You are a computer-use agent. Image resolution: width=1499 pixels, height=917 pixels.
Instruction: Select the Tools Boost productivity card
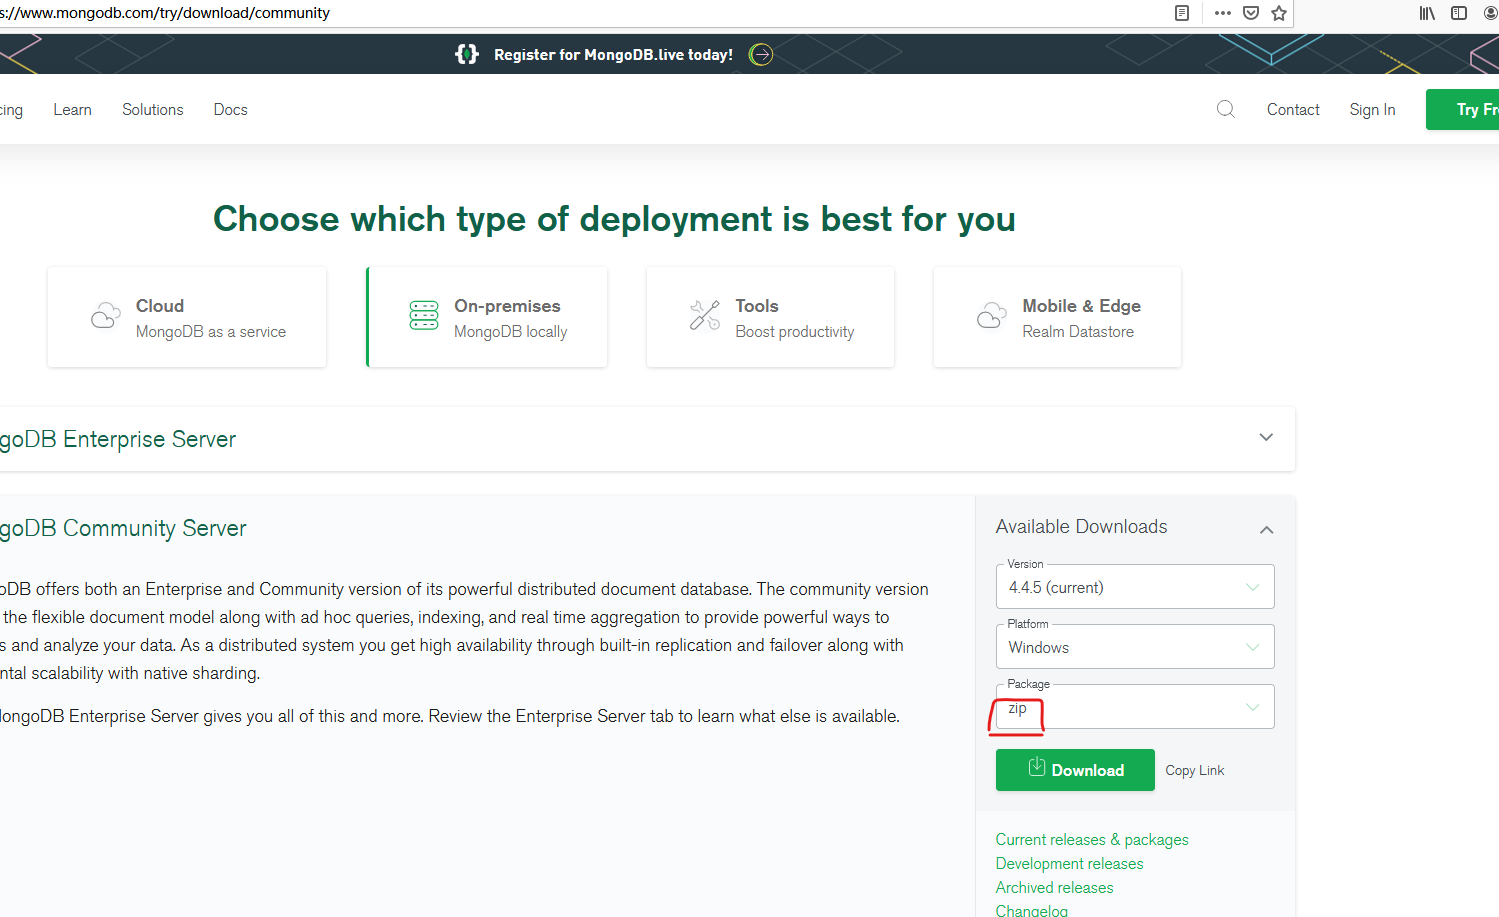(770, 317)
